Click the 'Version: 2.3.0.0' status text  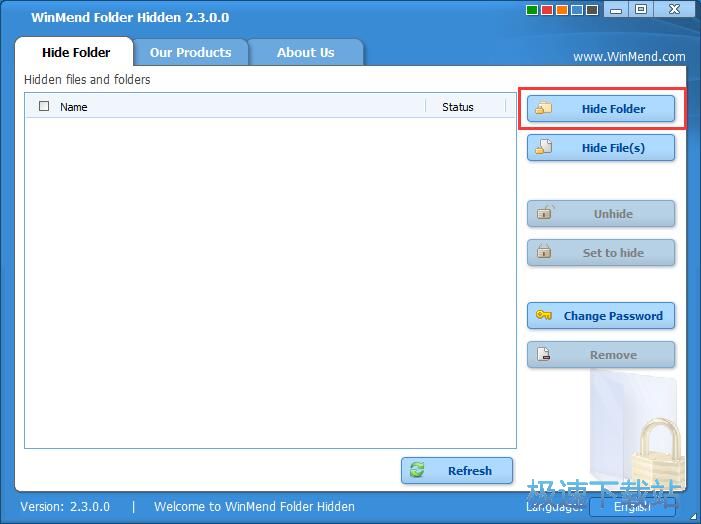tap(65, 507)
